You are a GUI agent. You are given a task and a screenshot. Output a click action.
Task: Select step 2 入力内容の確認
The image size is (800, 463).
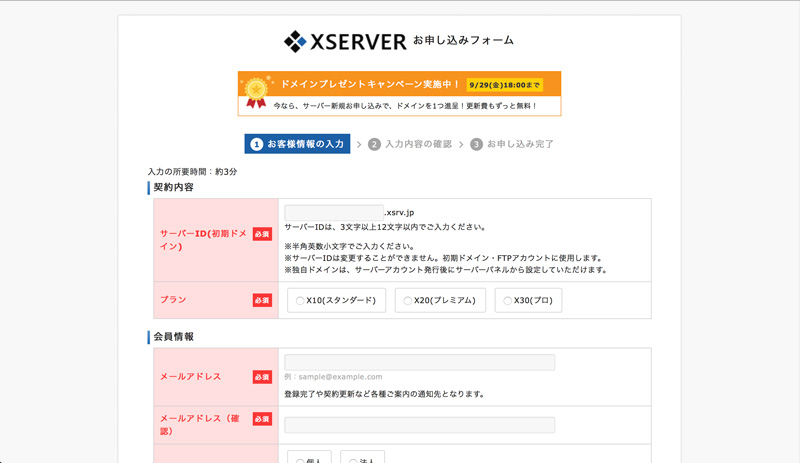[x=410, y=144]
